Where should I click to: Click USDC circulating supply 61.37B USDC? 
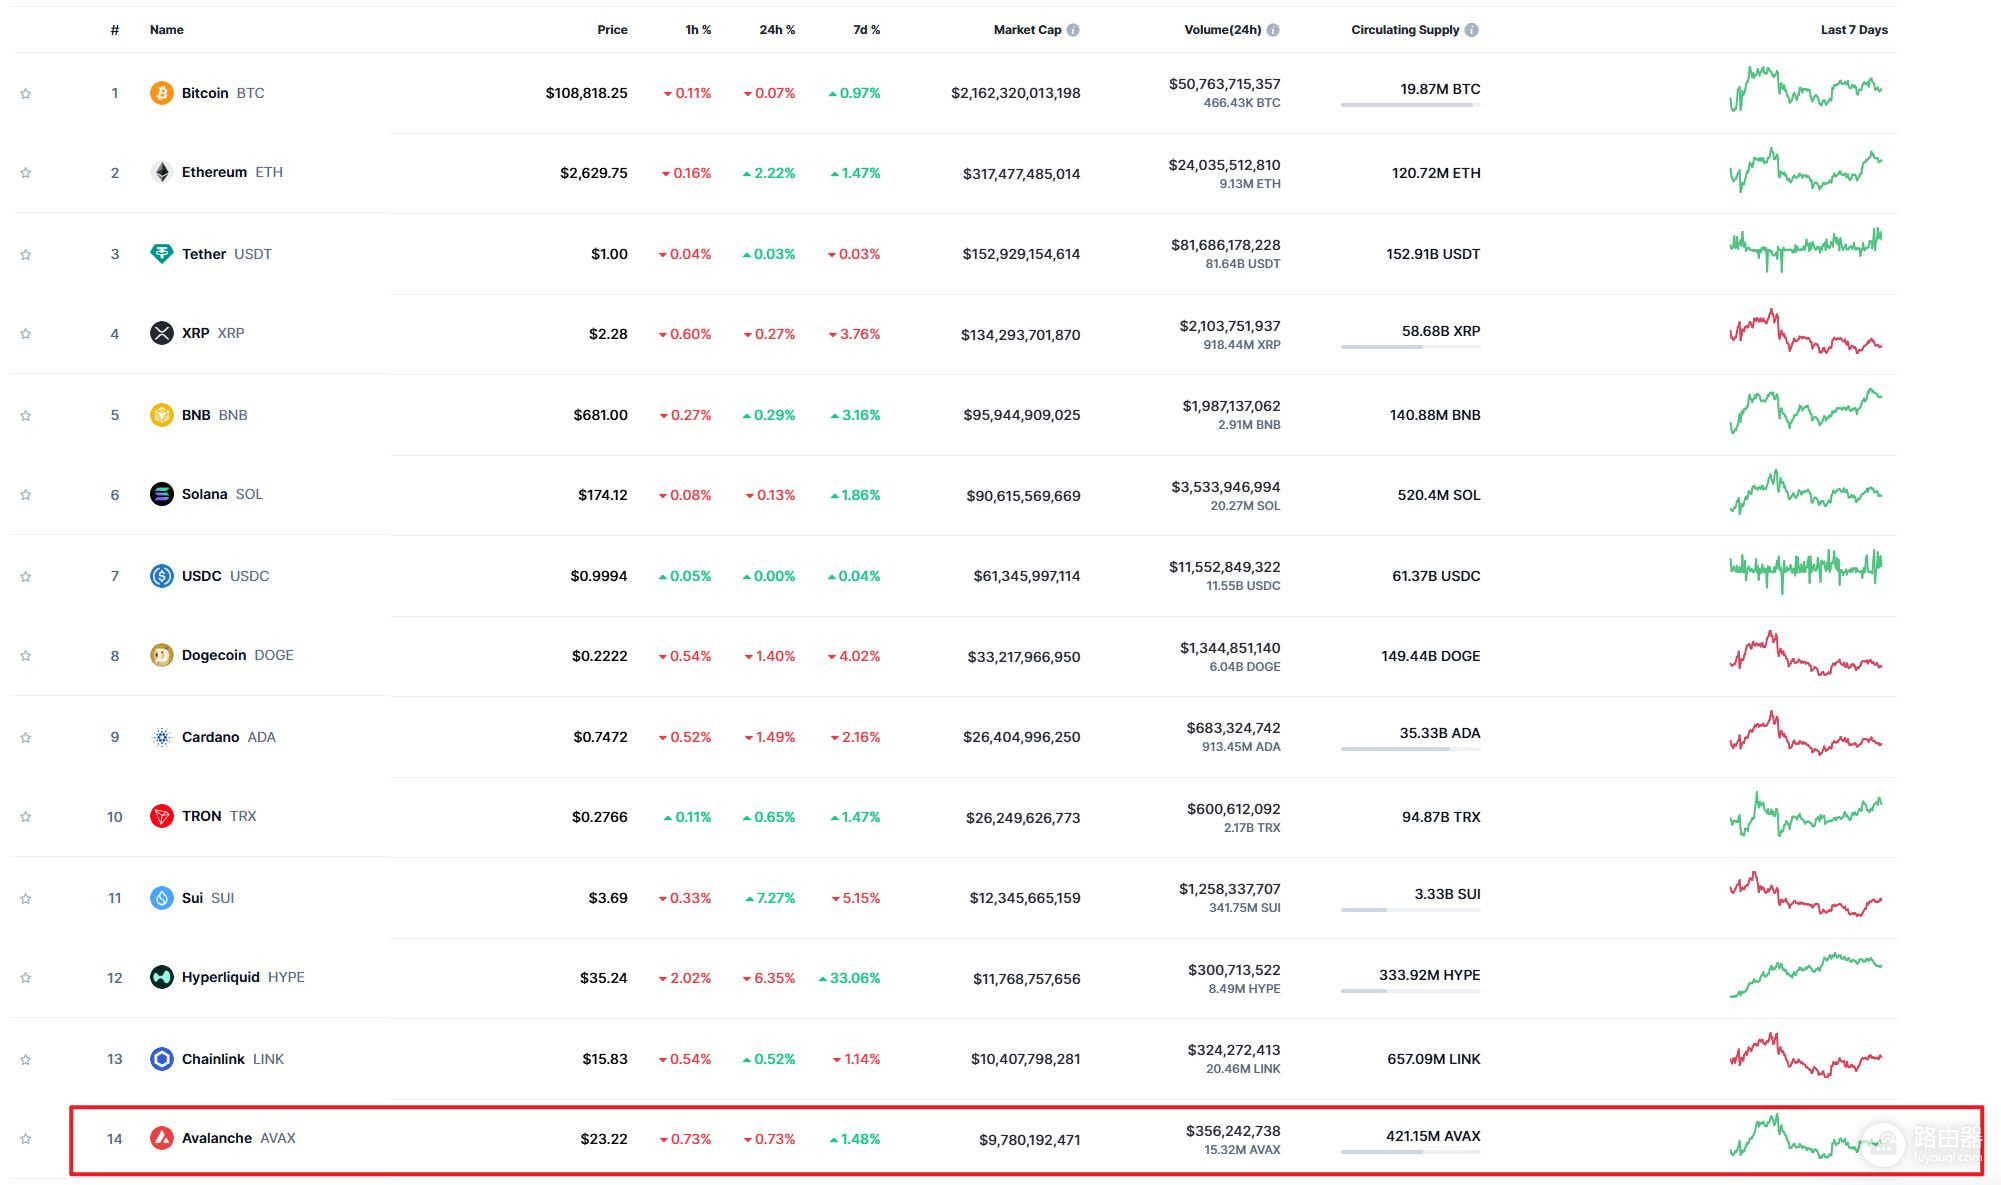pos(1436,576)
